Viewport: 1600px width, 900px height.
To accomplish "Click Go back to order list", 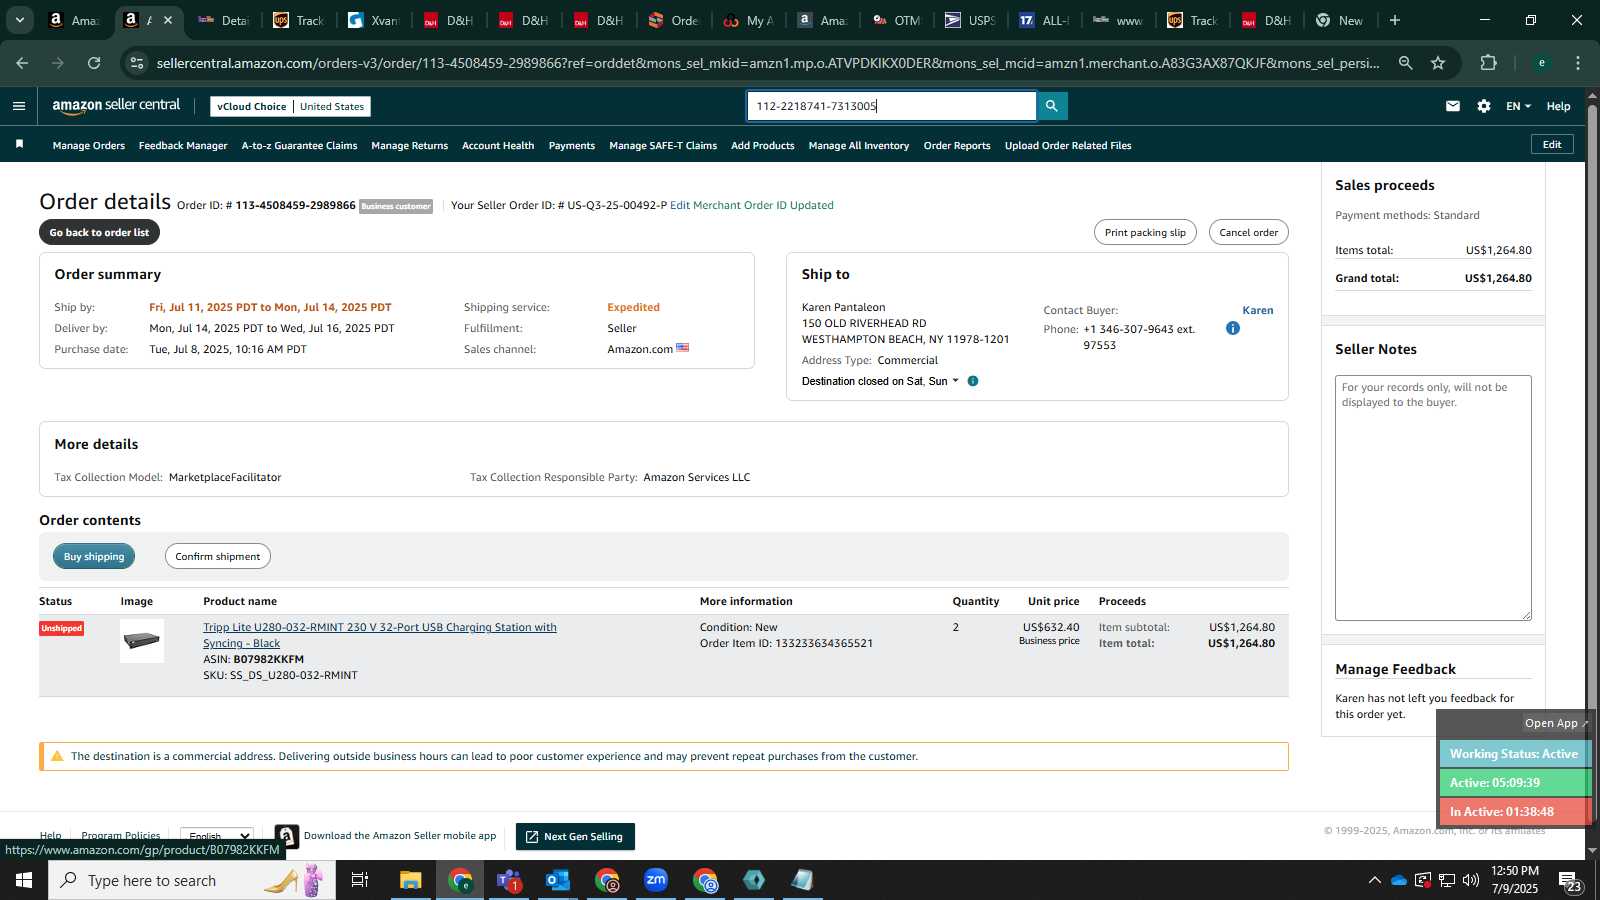I will [99, 232].
